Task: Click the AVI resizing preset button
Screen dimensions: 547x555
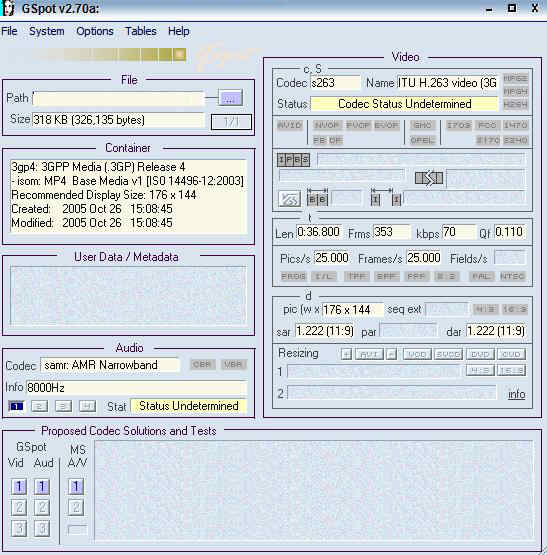Action: click(369, 354)
